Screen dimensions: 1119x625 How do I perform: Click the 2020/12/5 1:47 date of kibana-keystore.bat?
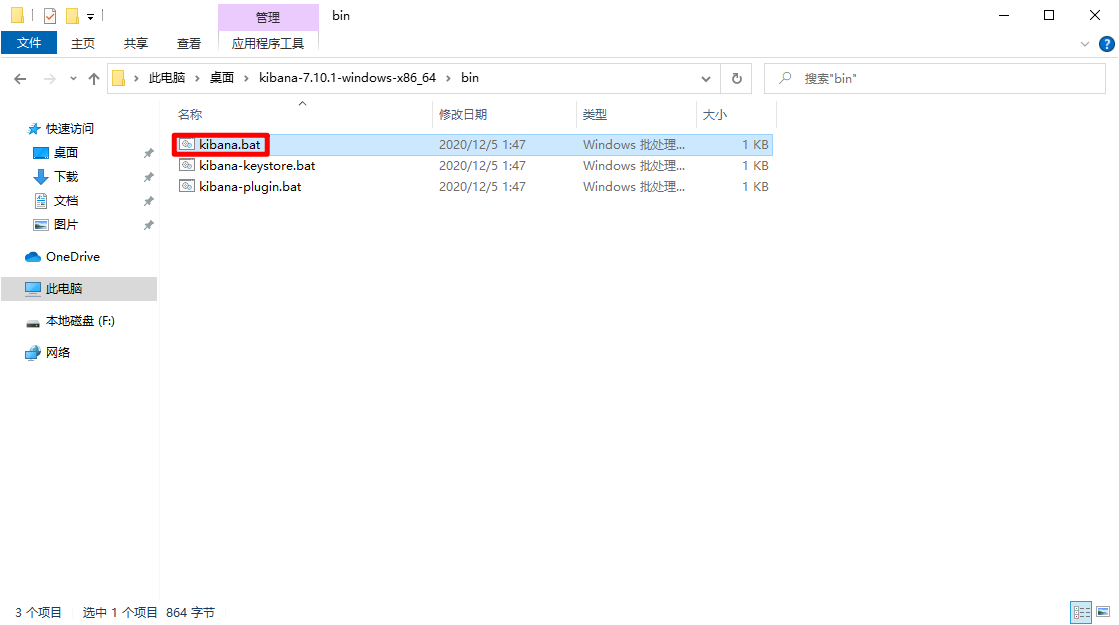[482, 166]
